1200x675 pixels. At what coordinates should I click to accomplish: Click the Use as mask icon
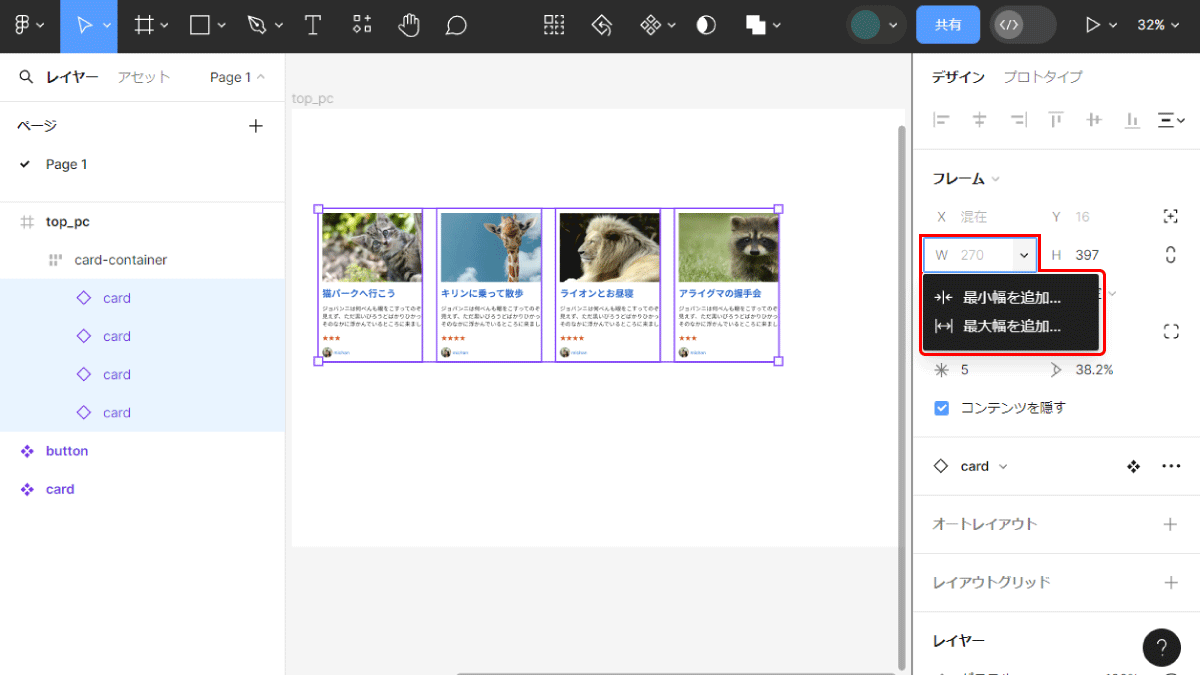[706, 26]
